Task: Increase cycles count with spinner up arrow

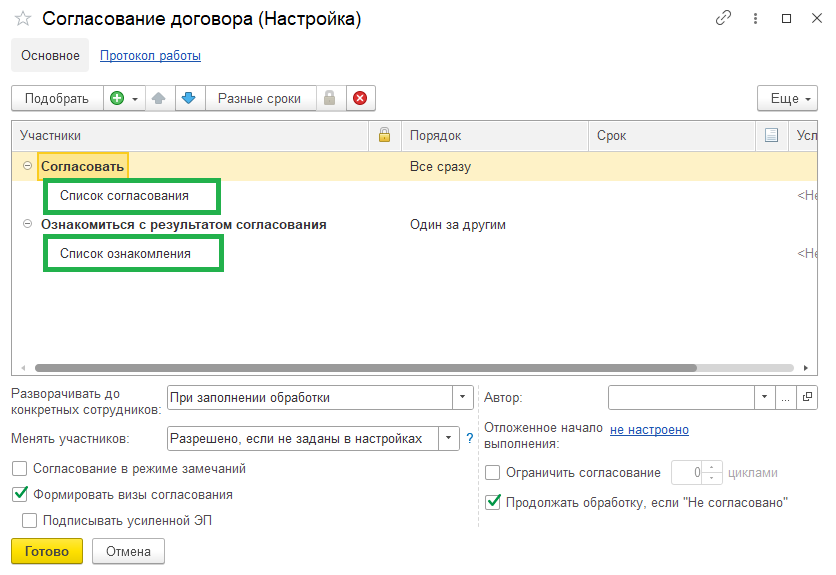Action: (x=712, y=467)
